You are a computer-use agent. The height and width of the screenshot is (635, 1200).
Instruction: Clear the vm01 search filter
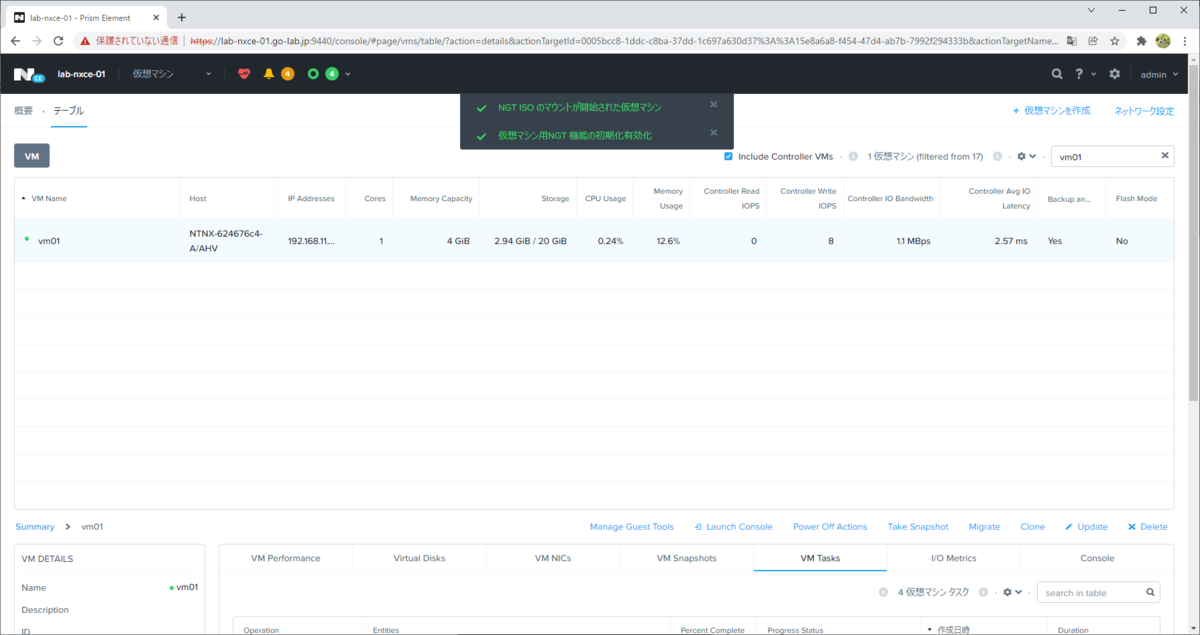pos(1164,156)
